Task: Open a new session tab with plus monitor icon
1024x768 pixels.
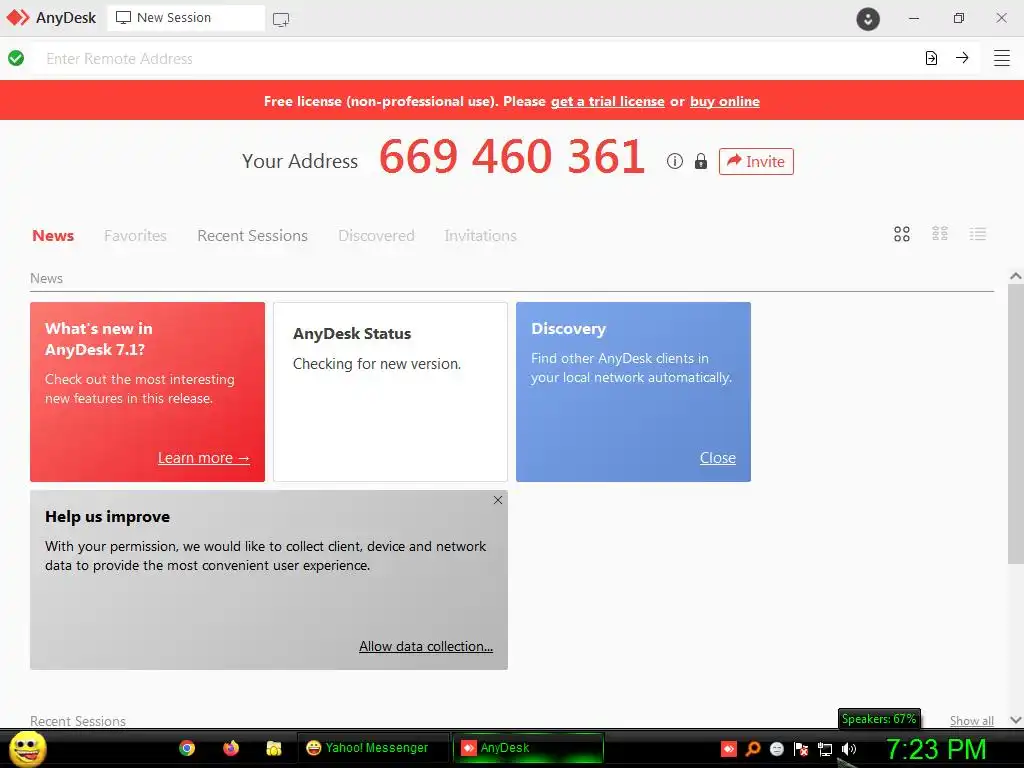Action: coord(281,20)
